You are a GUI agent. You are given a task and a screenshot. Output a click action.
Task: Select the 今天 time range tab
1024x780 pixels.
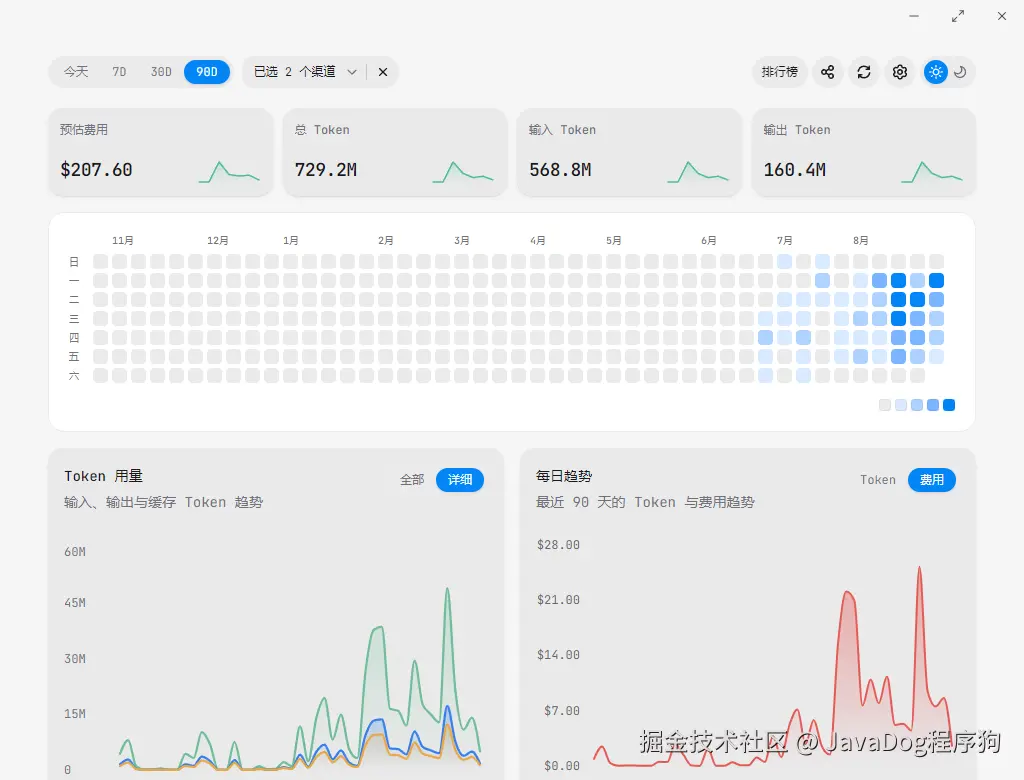point(76,72)
